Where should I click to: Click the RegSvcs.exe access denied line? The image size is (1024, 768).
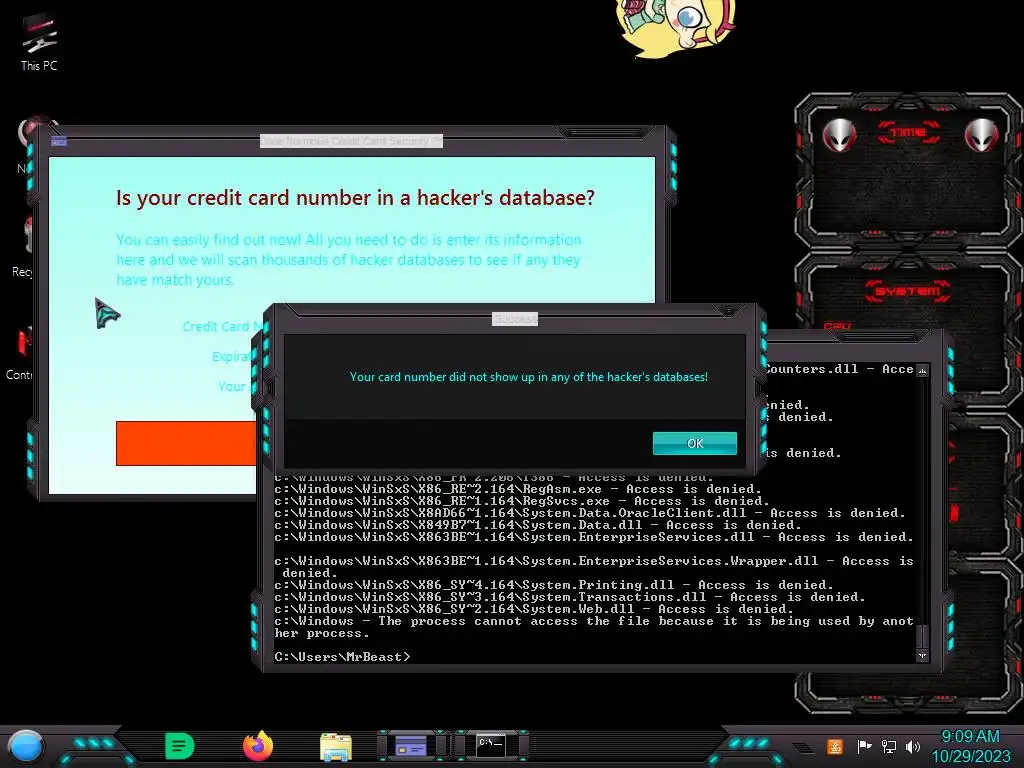click(522, 501)
